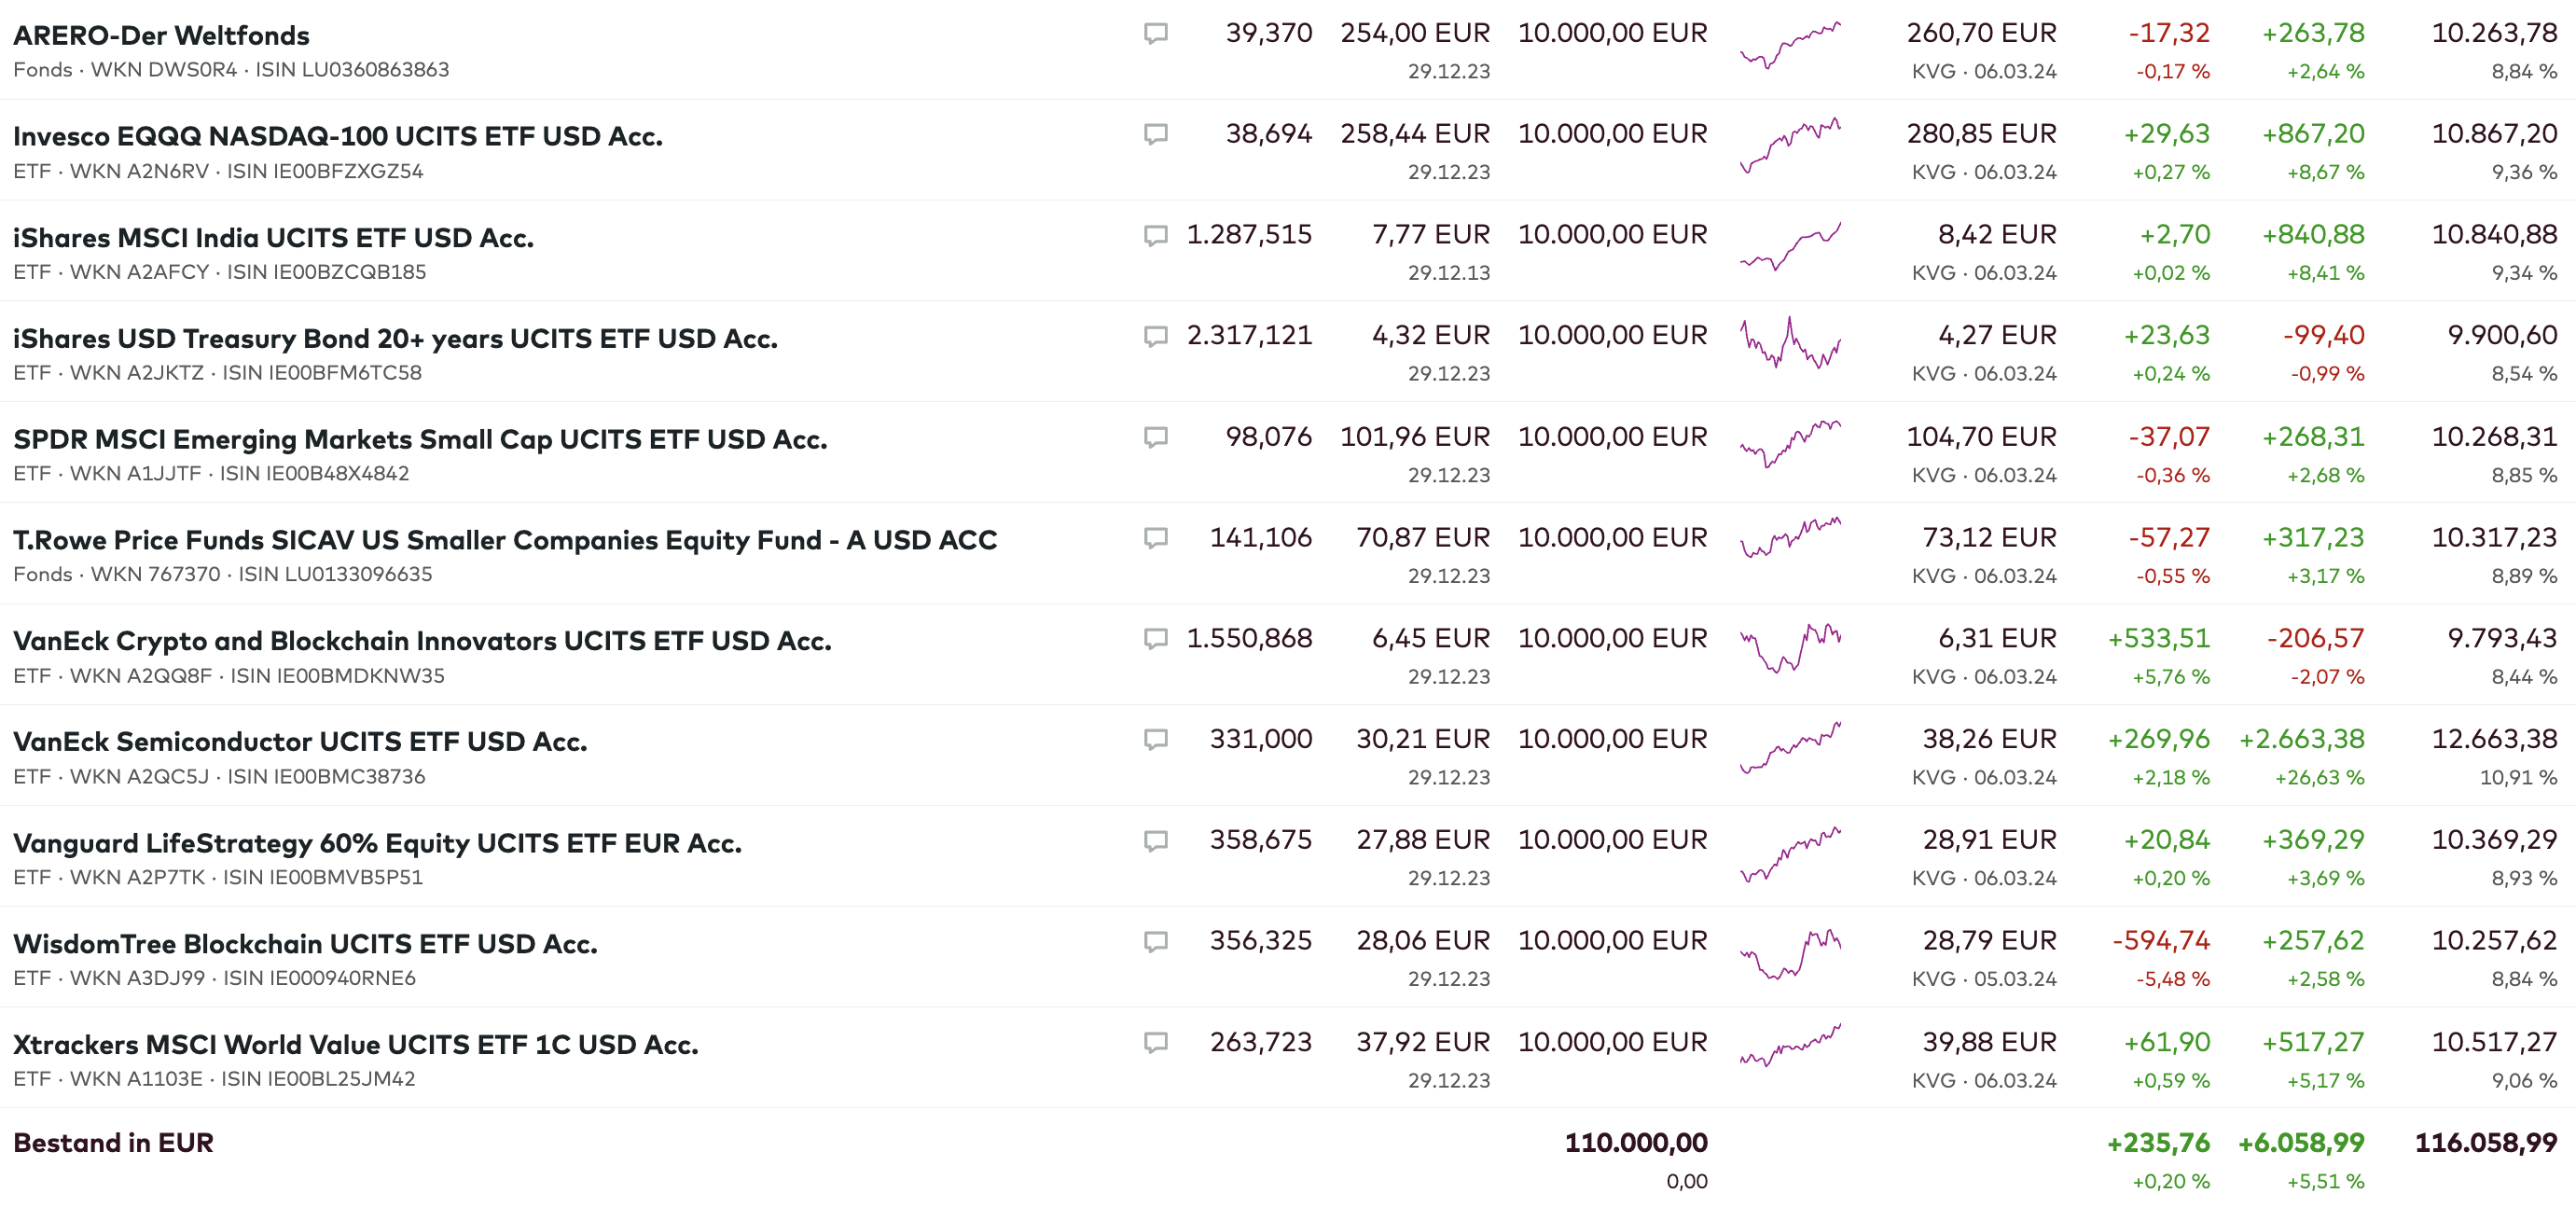Open the comment icon for iShares MSCI India
Viewport: 2576px width, 1207px height.
pos(1155,236)
